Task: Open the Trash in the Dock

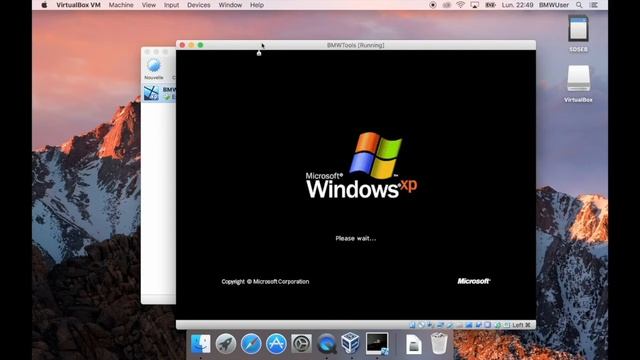Action: [x=439, y=343]
